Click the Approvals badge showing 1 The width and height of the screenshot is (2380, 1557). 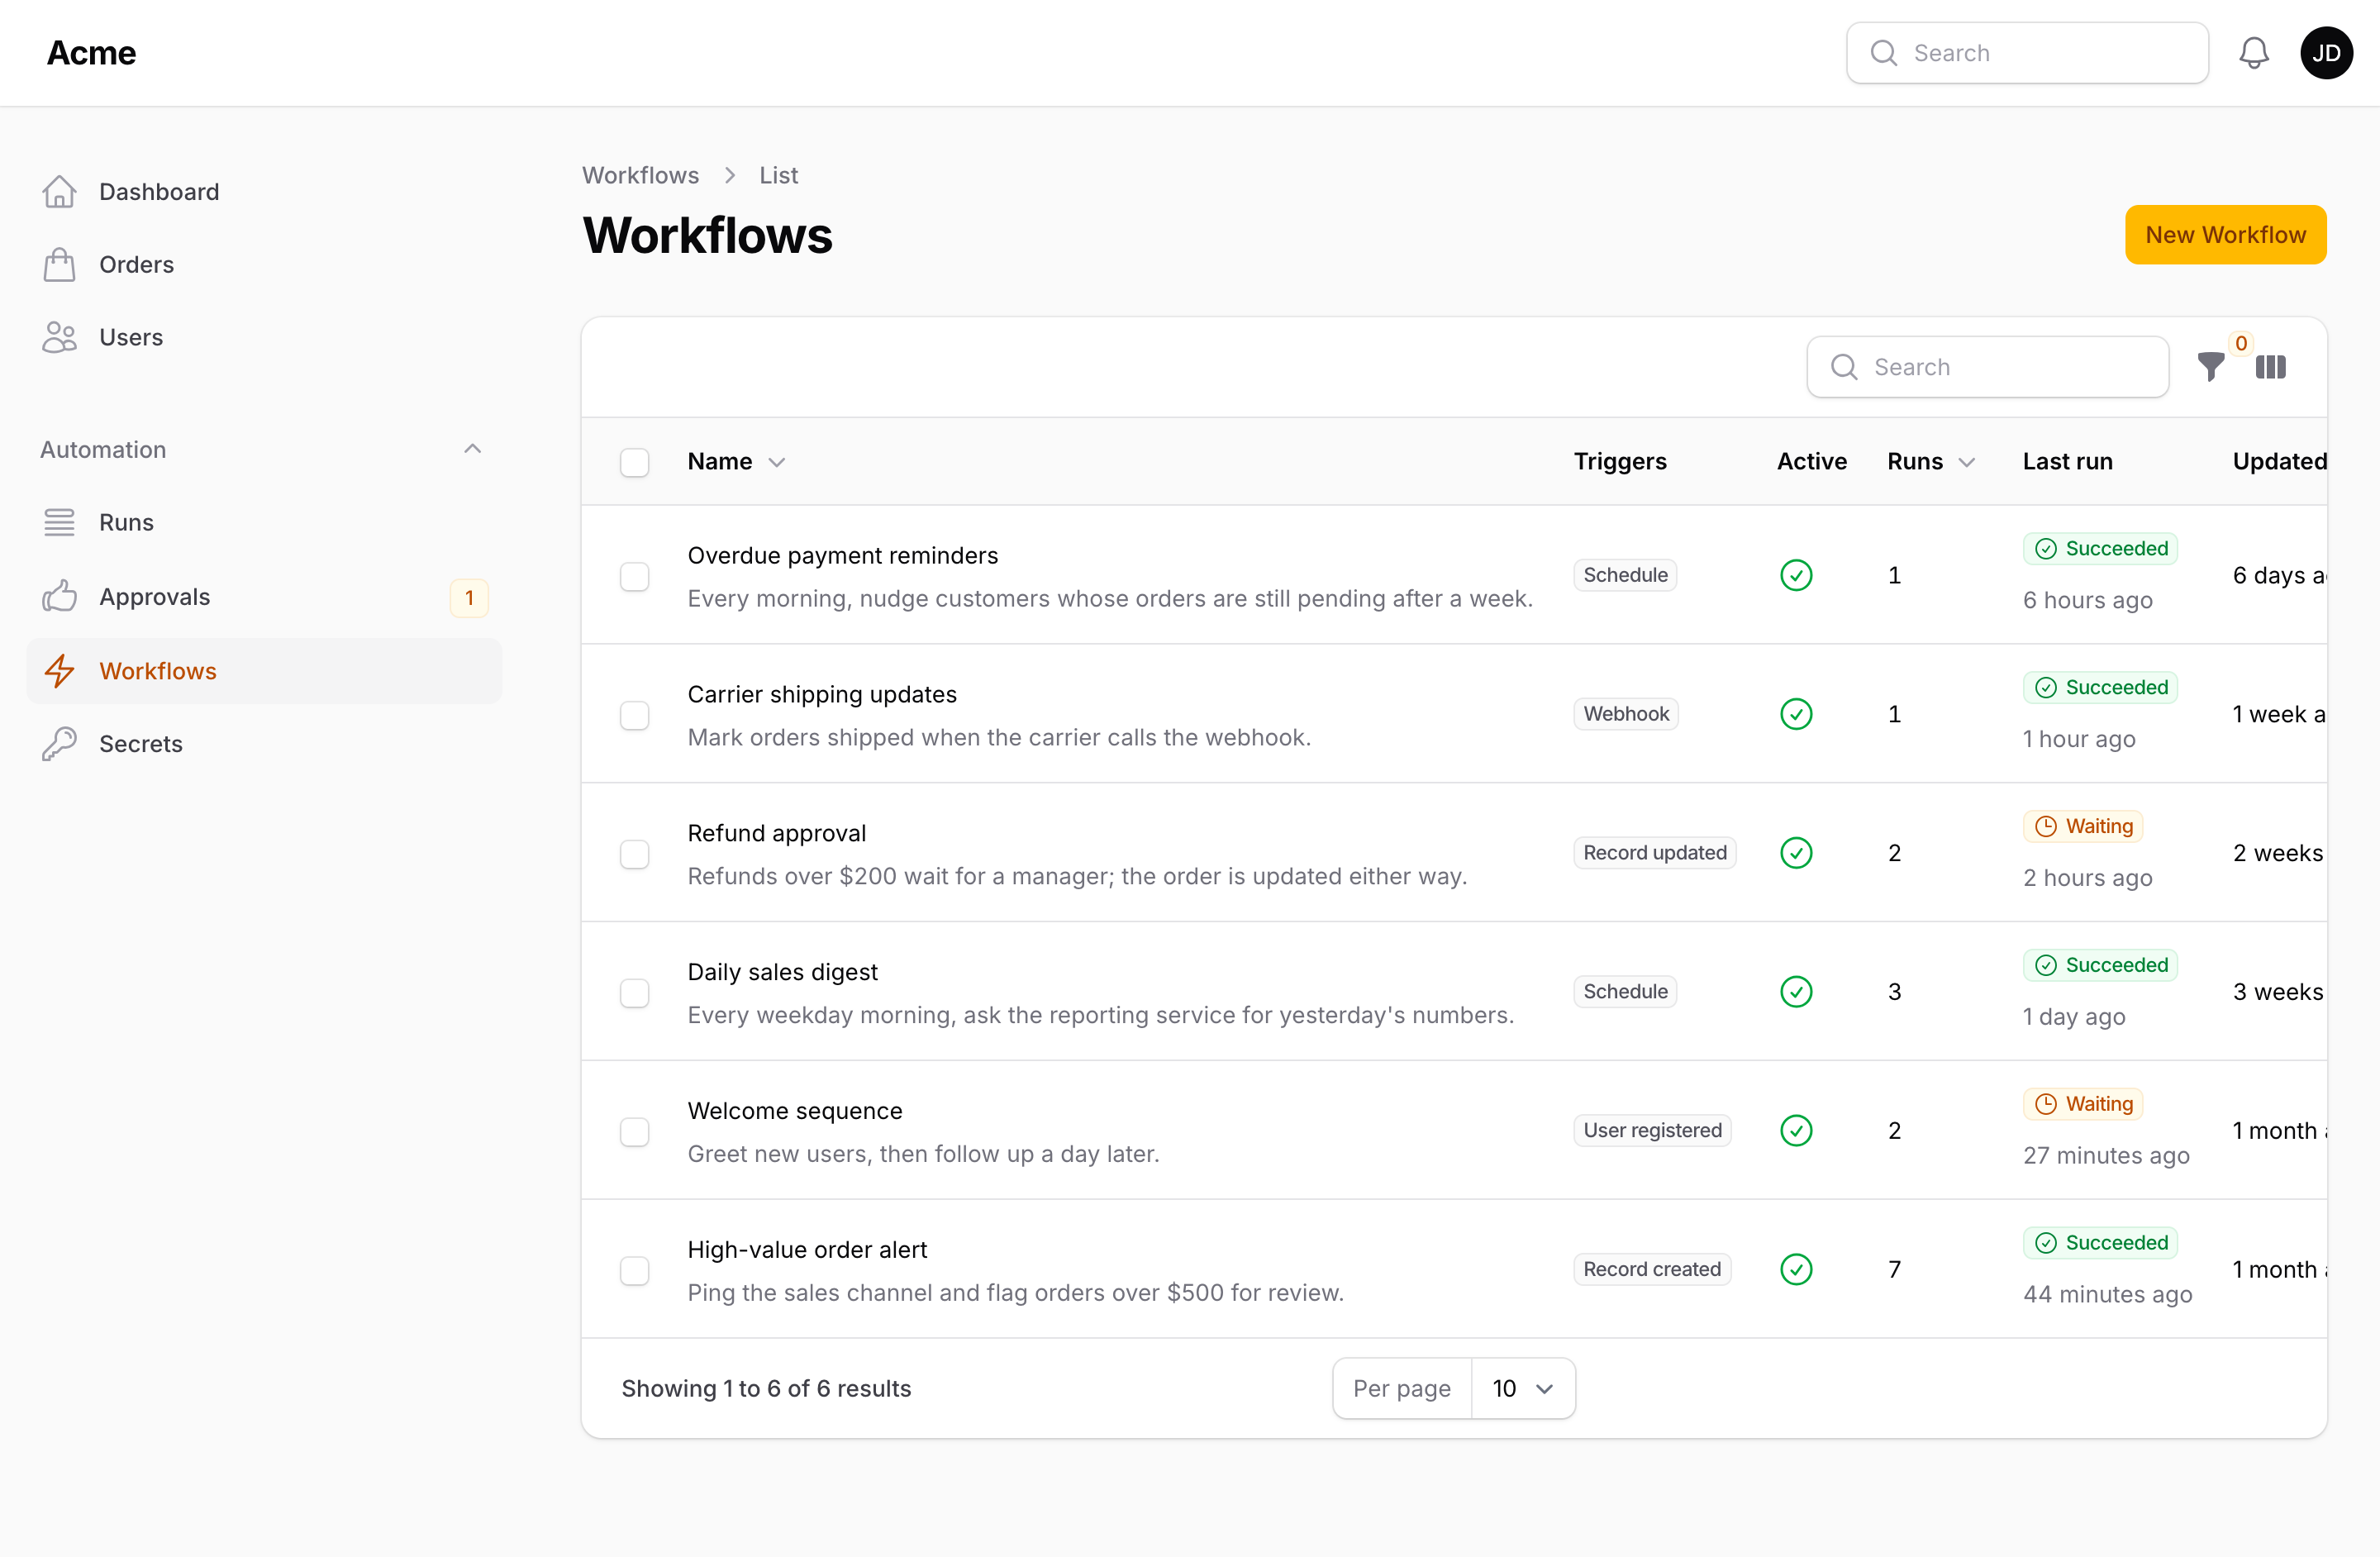coord(469,597)
